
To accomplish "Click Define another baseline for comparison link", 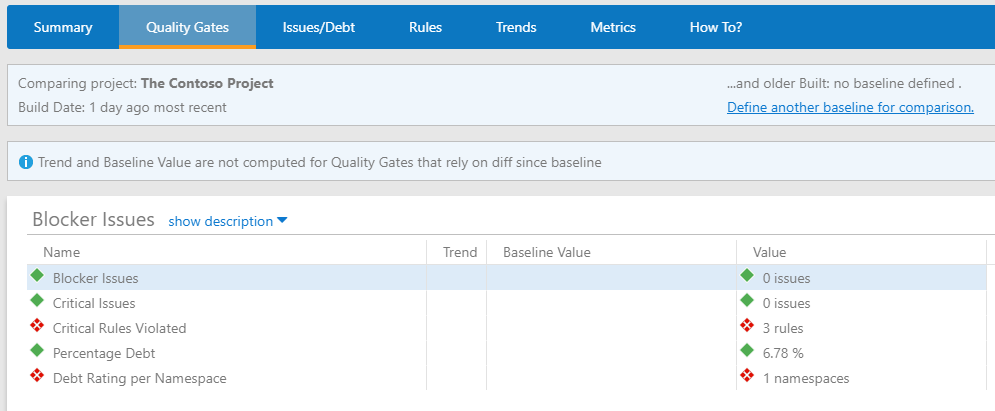I will pyautogui.click(x=850, y=107).
